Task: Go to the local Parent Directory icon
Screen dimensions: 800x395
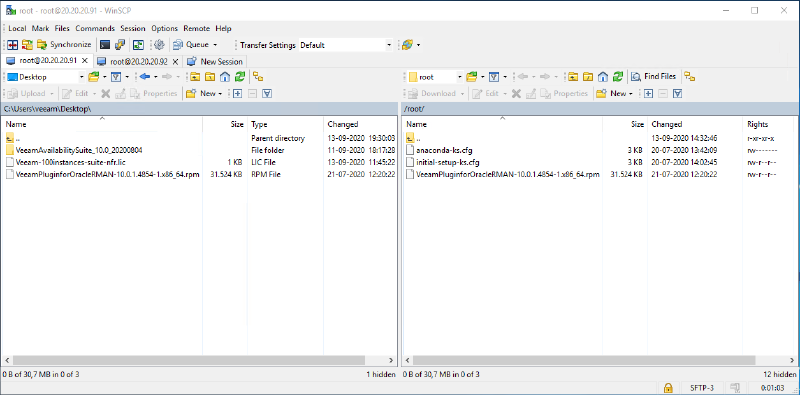Action: click(194, 77)
